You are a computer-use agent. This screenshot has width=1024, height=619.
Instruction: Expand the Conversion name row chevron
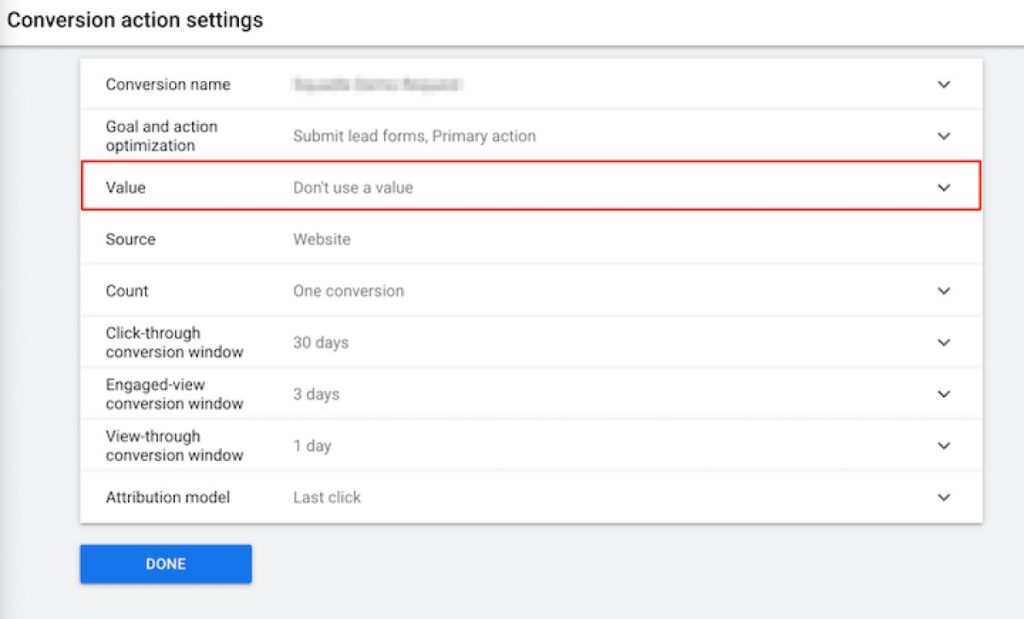(x=943, y=85)
